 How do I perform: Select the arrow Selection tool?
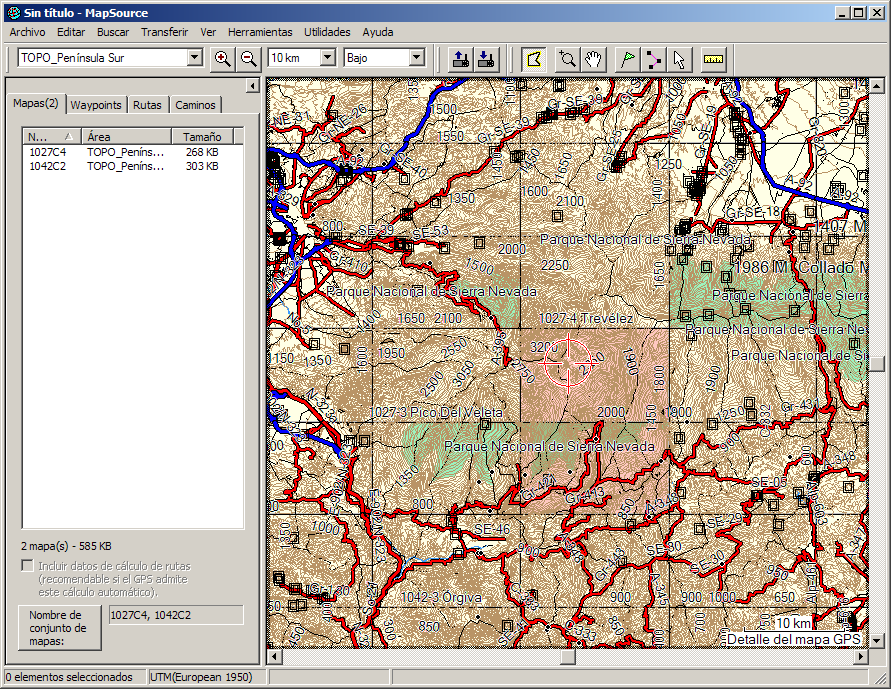tap(680, 59)
